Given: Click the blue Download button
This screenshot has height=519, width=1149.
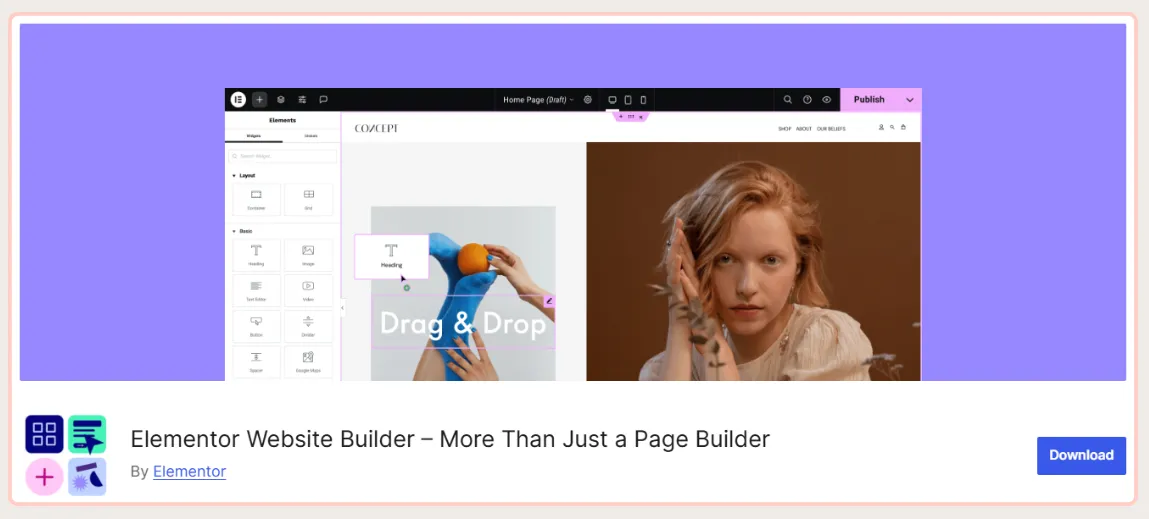Looking at the screenshot, I should click(x=1081, y=455).
